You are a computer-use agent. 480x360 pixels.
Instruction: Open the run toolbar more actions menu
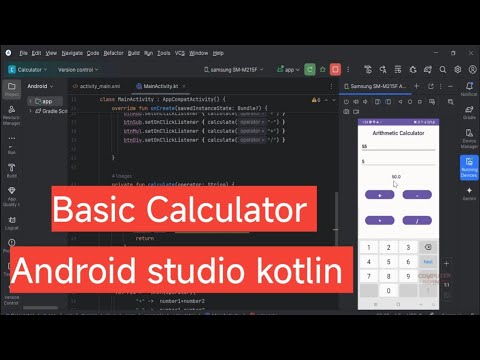click(x=348, y=69)
